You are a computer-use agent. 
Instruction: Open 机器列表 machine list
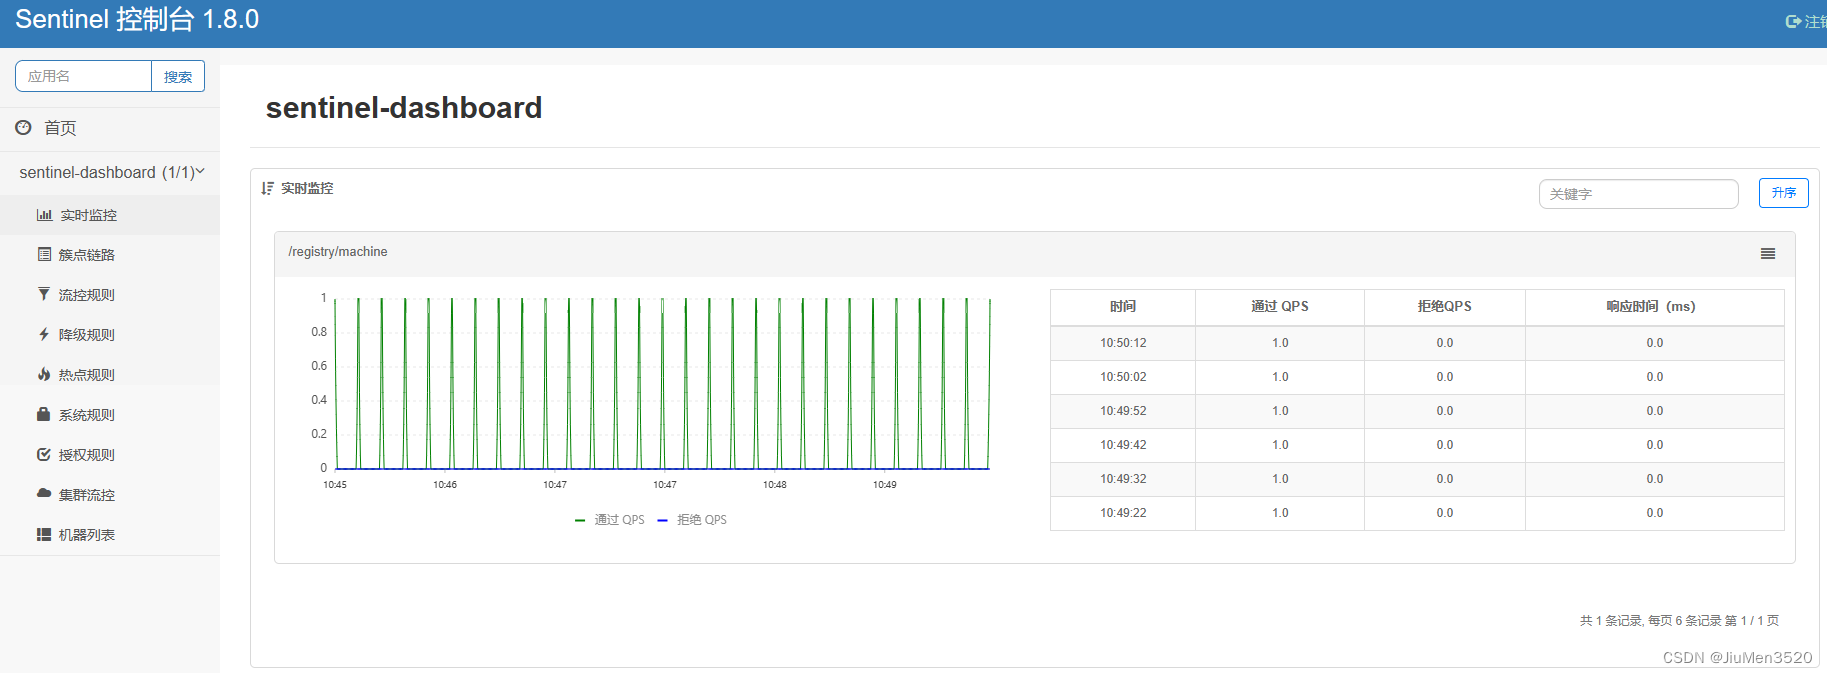tap(86, 535)
